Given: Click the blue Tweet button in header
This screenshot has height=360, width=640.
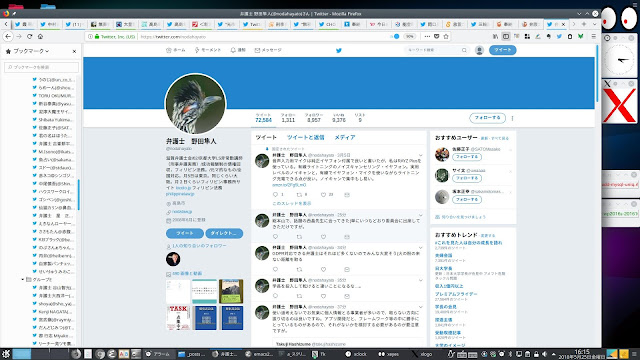Looking at the screenshot, I should point(502,50).
